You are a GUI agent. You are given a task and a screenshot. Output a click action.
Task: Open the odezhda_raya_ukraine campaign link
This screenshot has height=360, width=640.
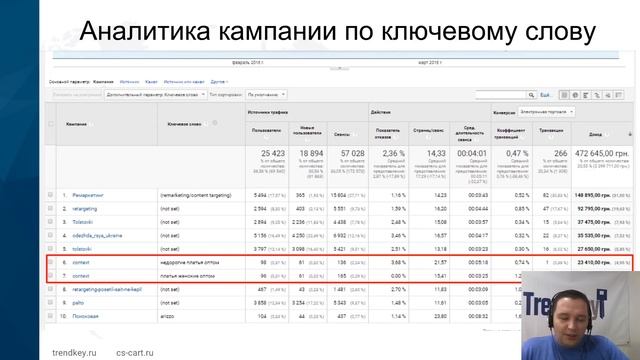[x=97, y=236]
